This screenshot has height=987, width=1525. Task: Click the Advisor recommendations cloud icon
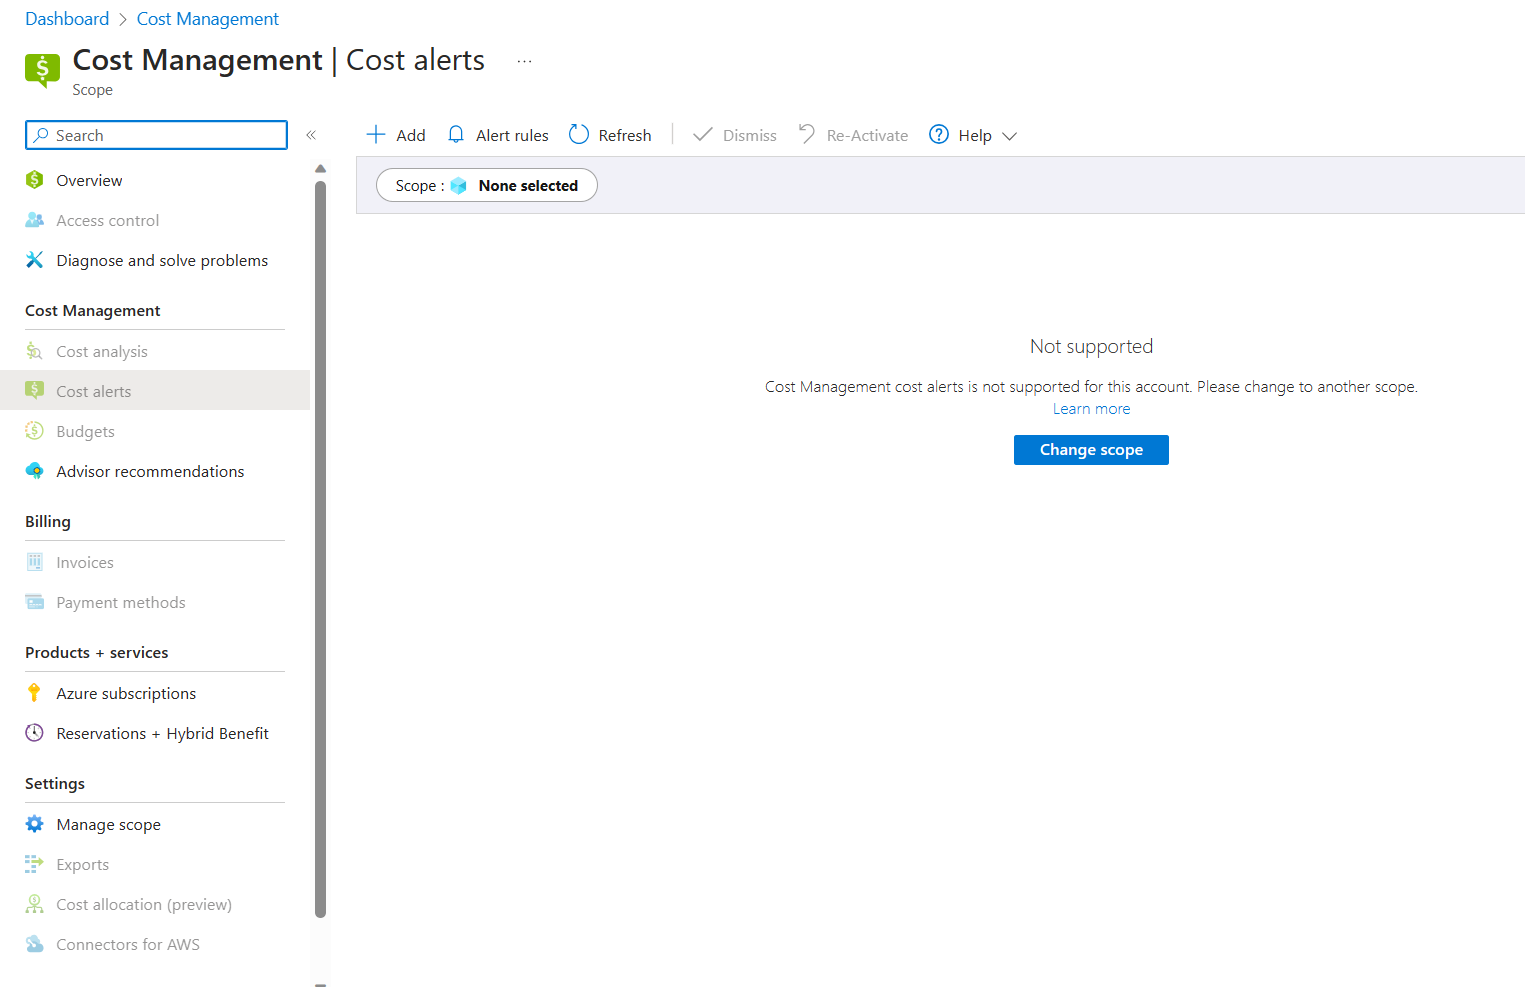coord(35,471)
